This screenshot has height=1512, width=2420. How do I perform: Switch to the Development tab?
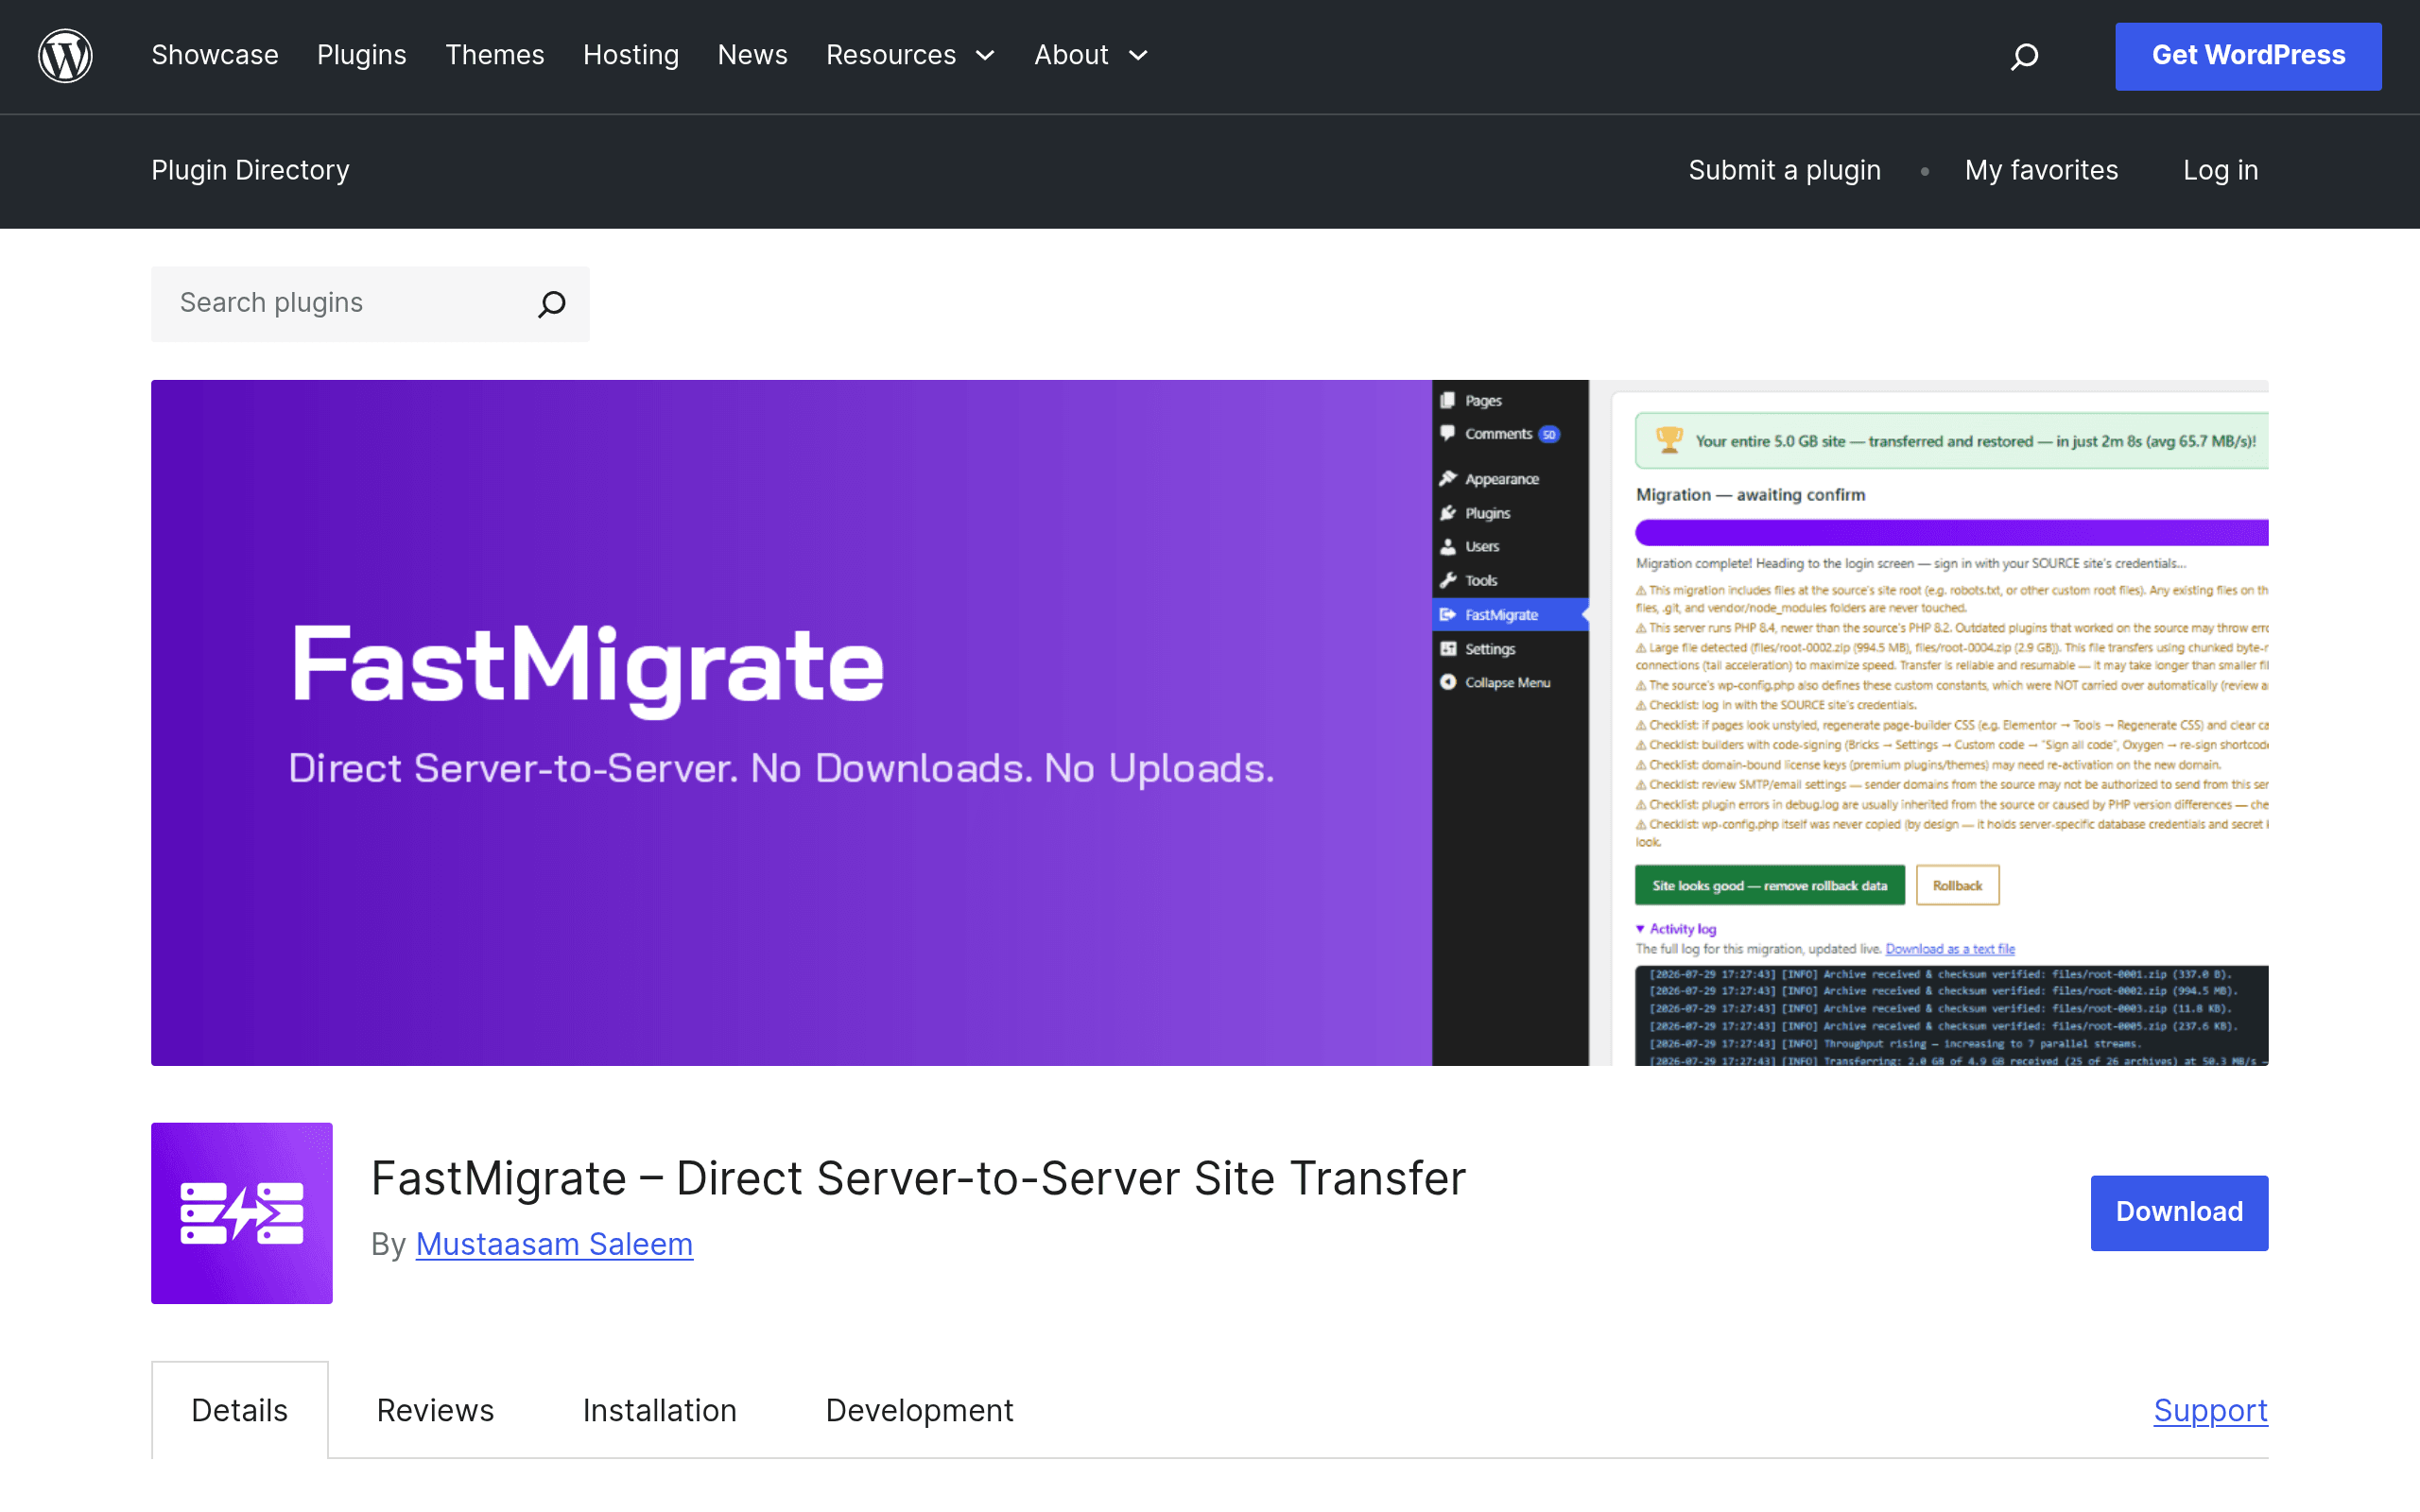click(x=919, y=1410)
